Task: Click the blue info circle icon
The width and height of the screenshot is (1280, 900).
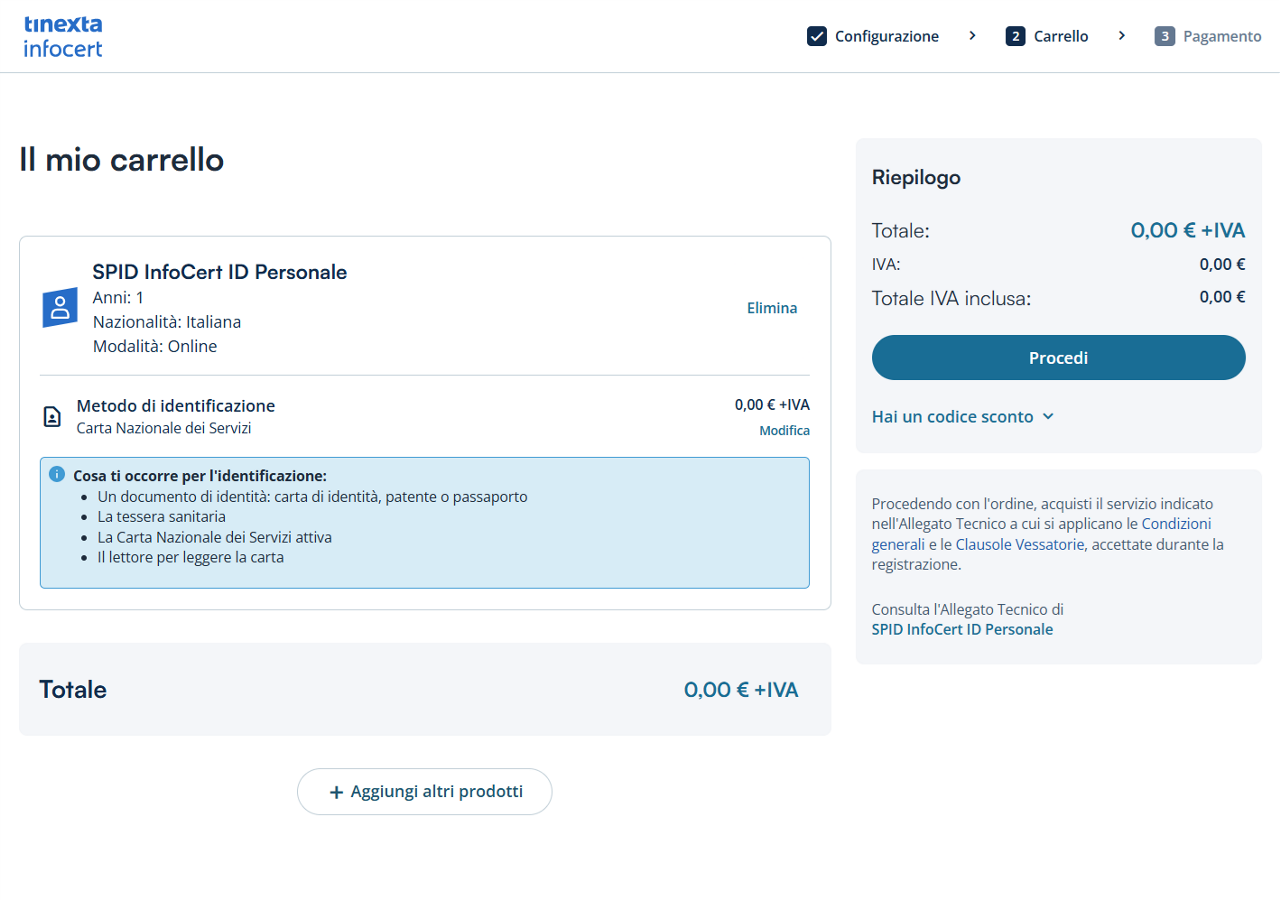Action: (x=57, y=474)
